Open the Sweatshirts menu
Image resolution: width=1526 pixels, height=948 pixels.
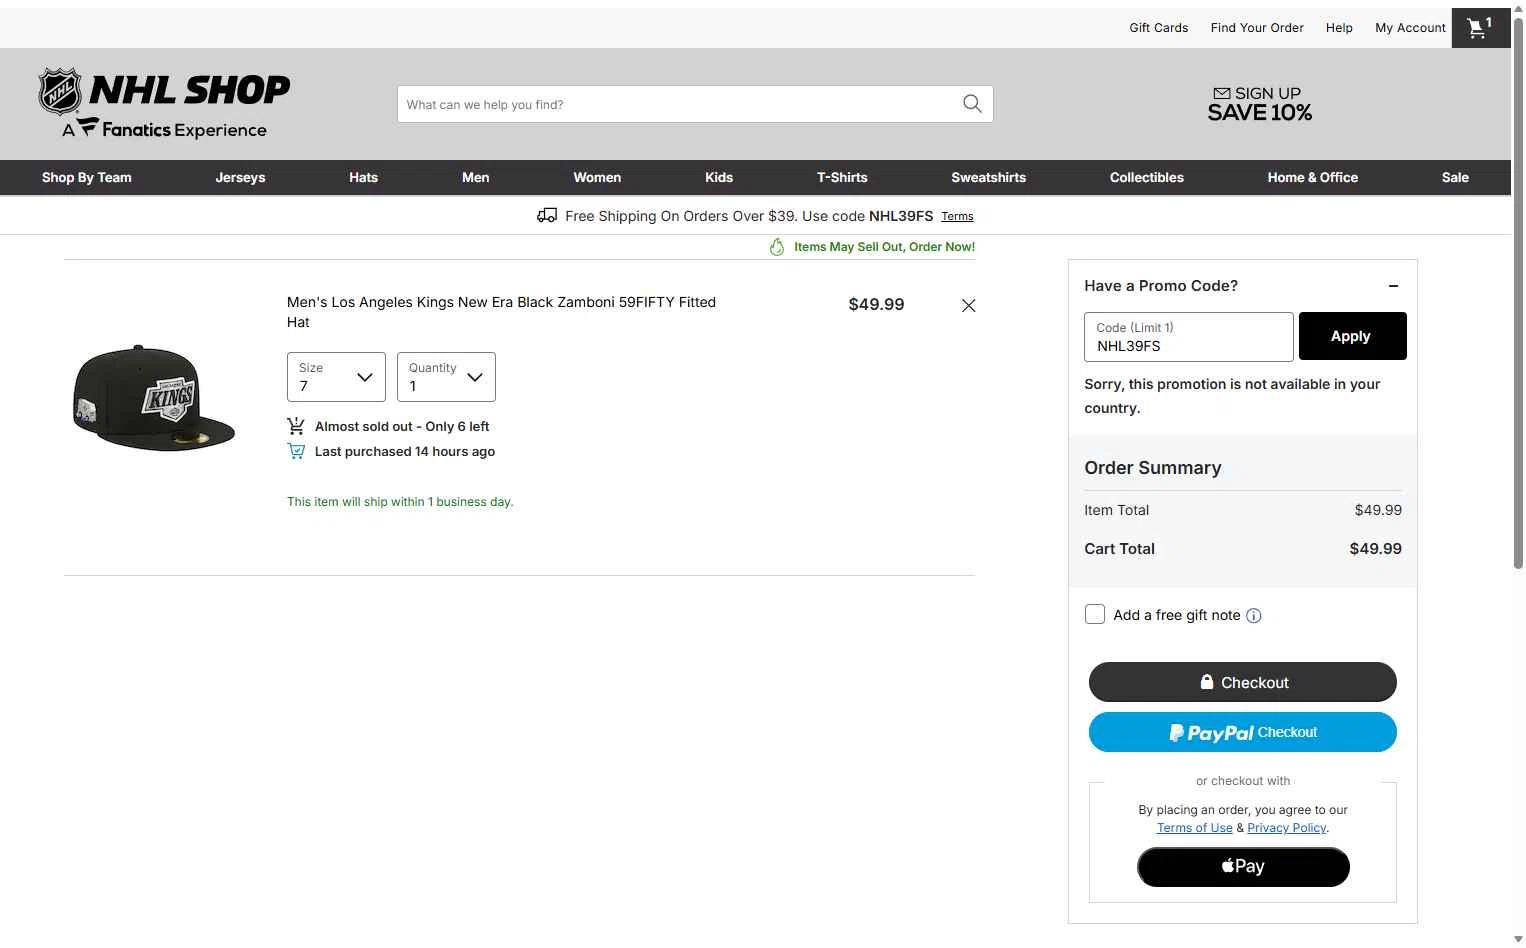pos(988,178)
